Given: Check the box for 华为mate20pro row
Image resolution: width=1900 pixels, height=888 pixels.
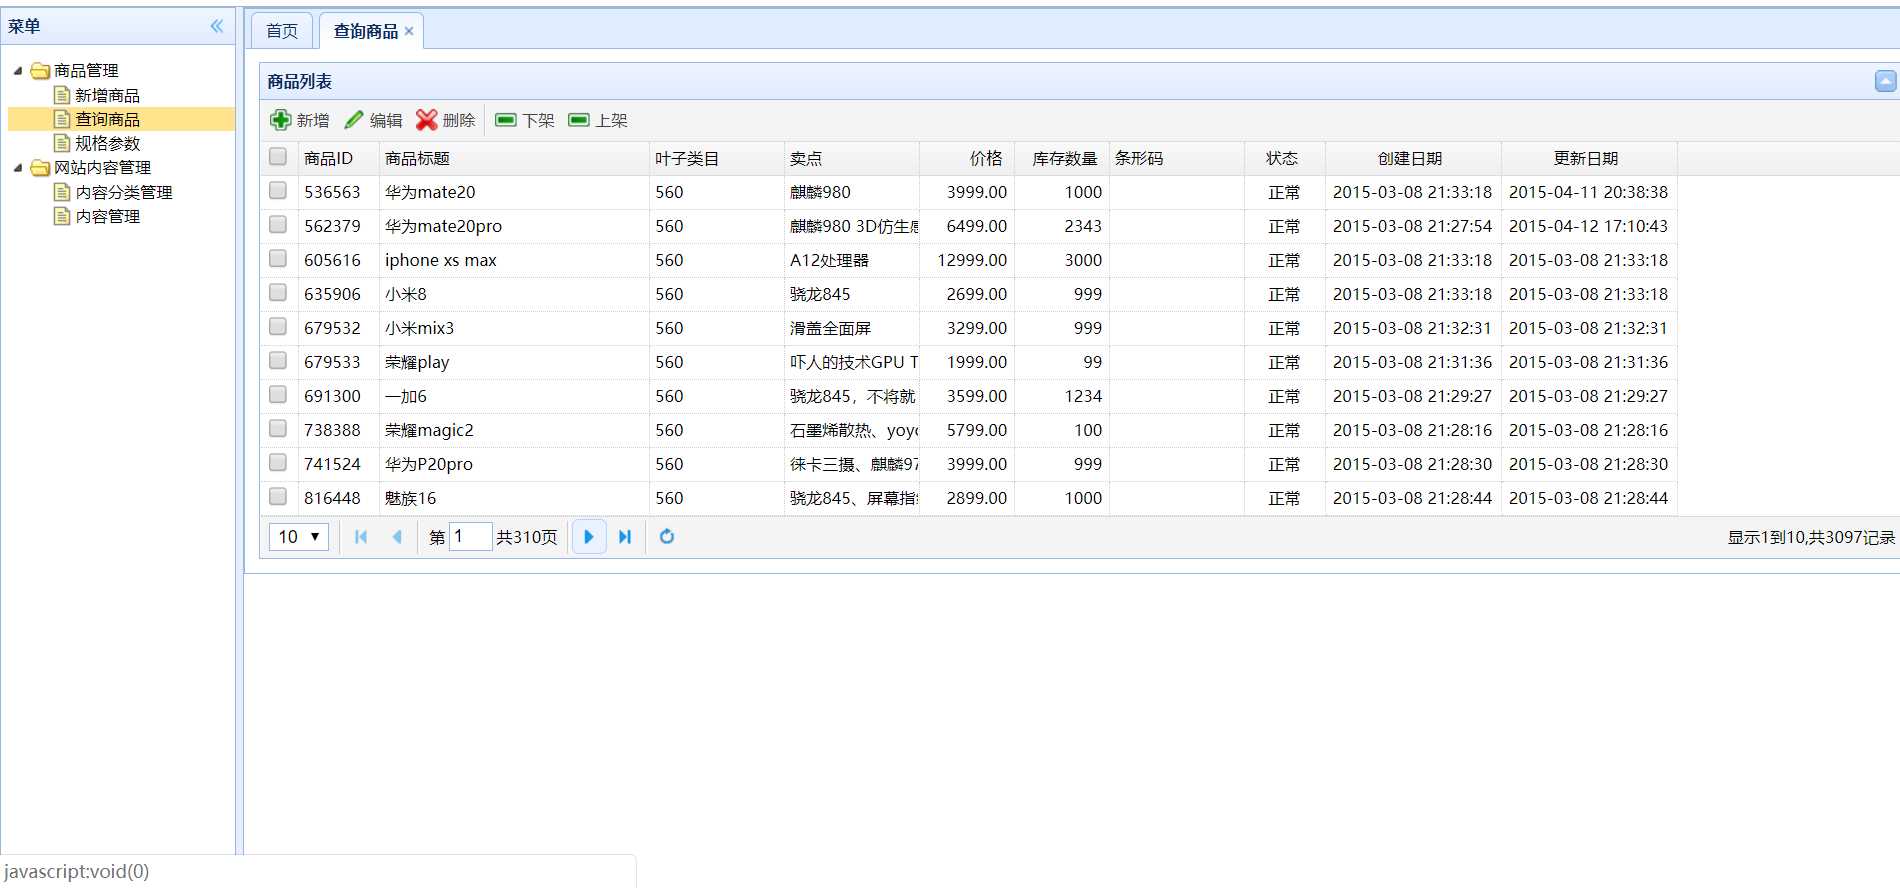Looking at the screenshot, I should [278, 224].
